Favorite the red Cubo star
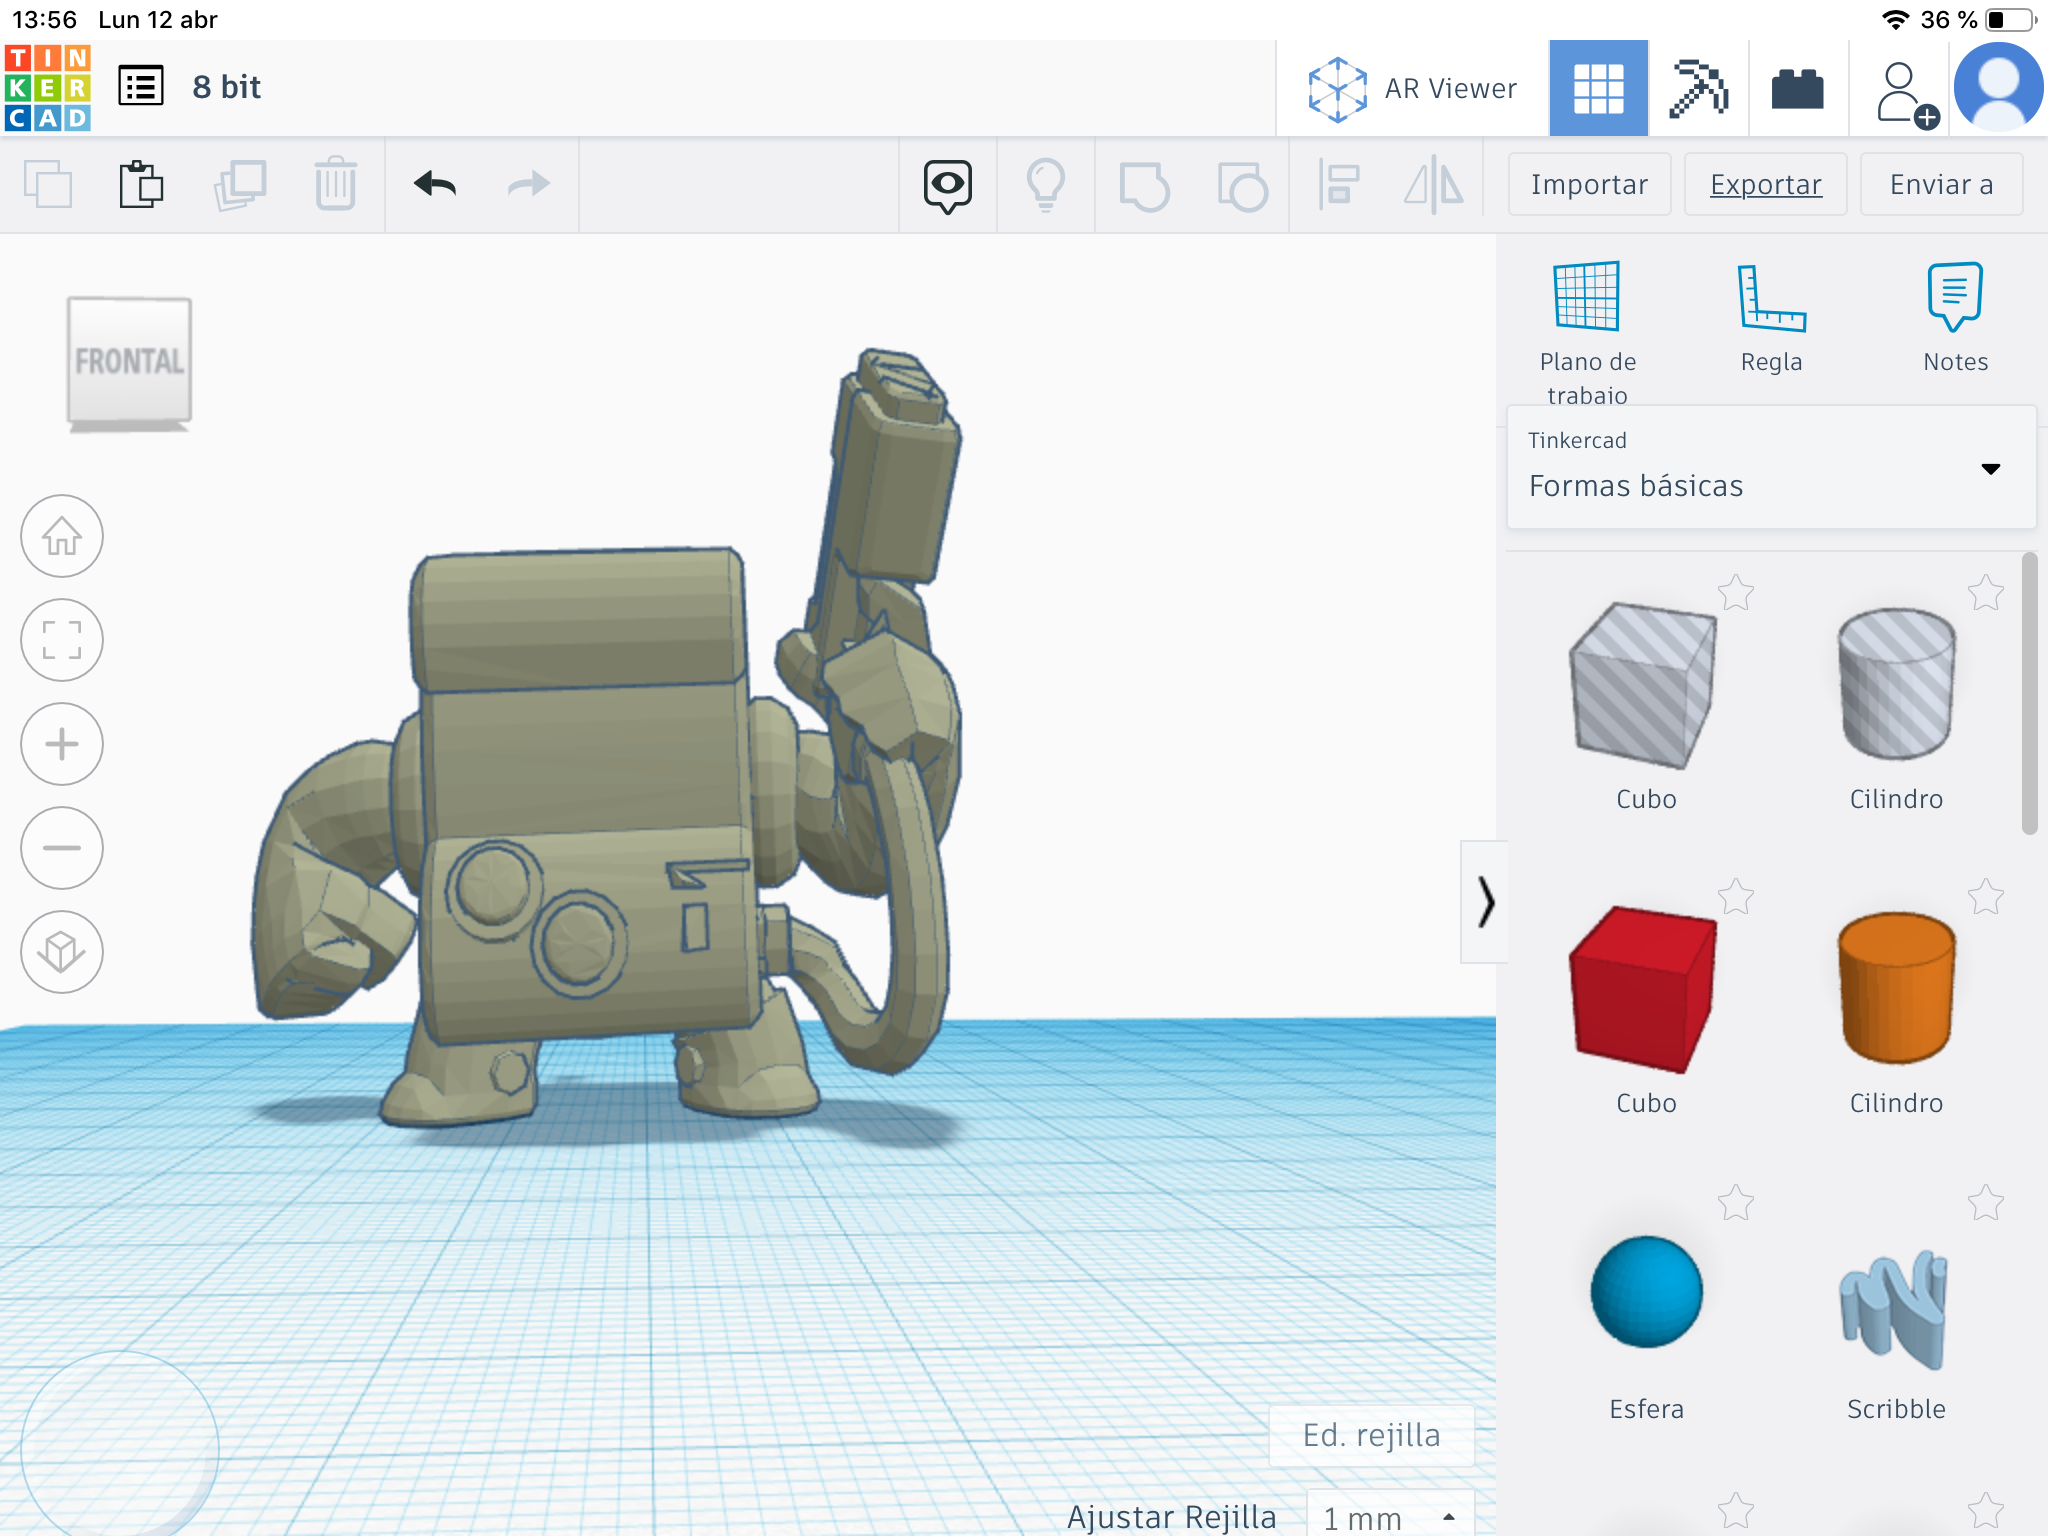This screenshot has width=2048, height=1536. (x=1736, y=897)
